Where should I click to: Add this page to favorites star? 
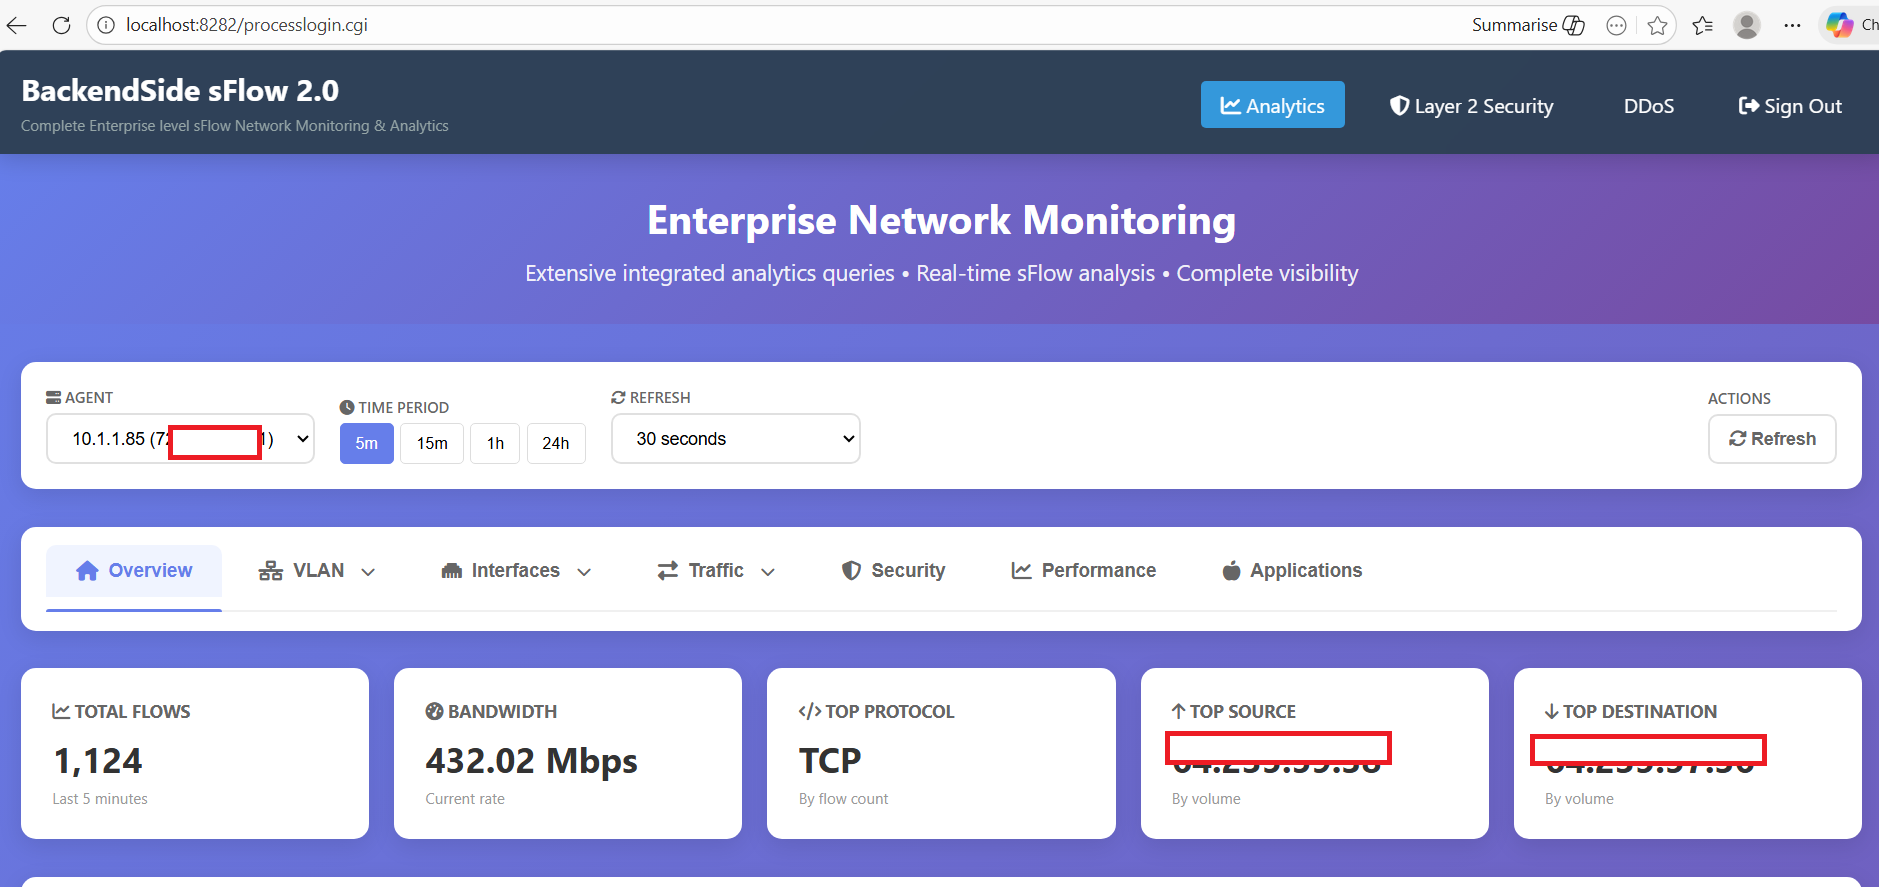click(x=1657, y=25)
